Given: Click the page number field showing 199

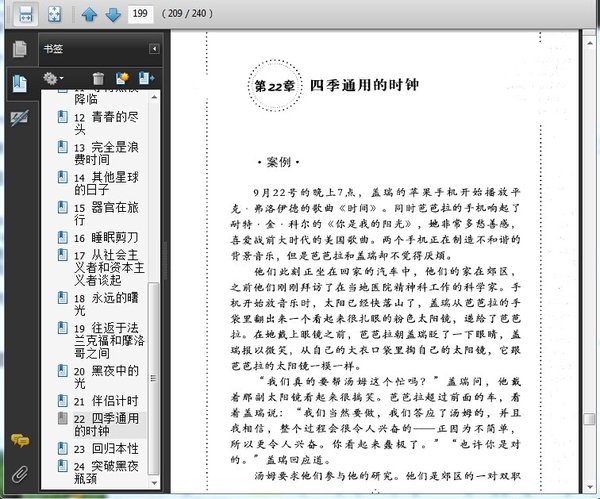Looking at the screenshot, I should [x=140, y=14].
